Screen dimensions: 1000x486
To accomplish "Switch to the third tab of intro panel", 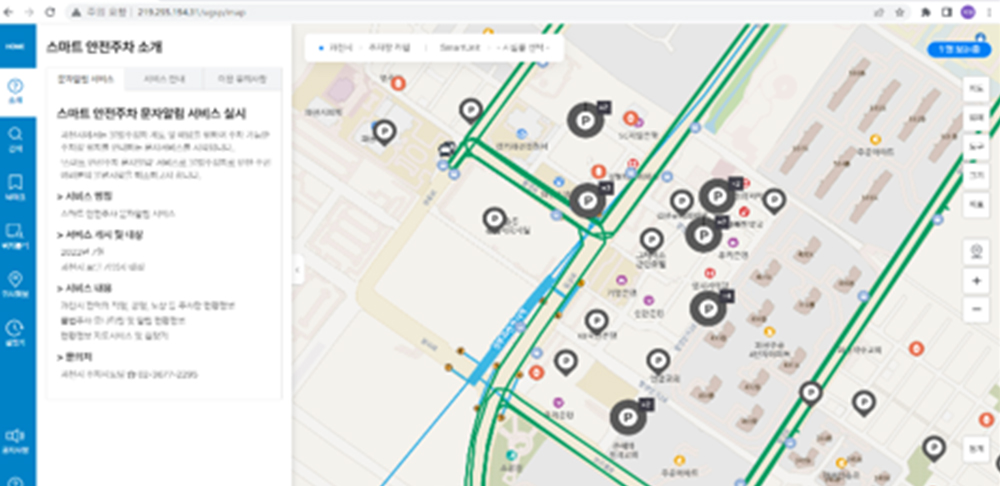I will (241, 78).
